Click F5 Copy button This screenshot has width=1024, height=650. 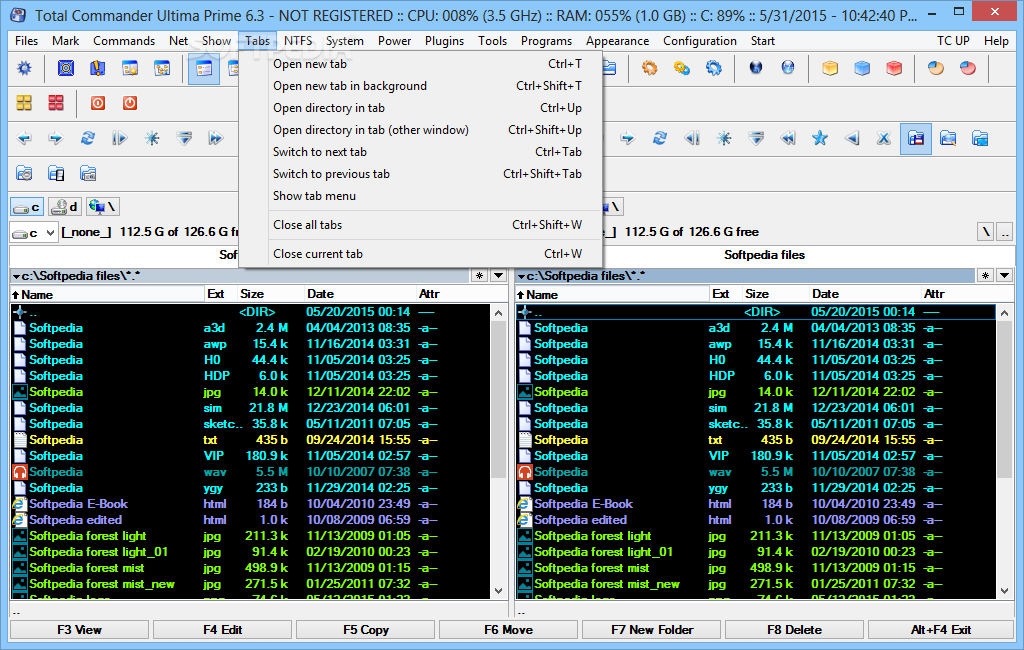(366, 630)
